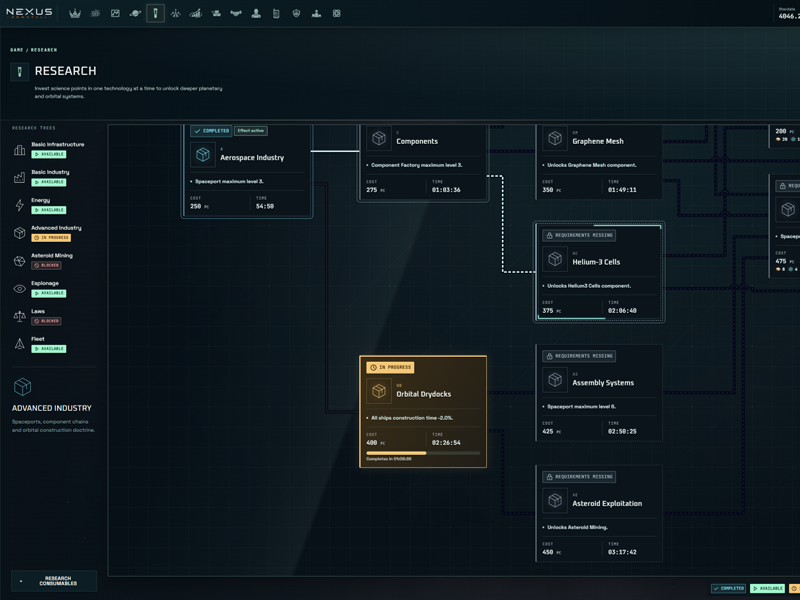The image size is (800, 600).
Task: Click the Blocked badge under Asteroid Mining
Action: click(46, 265)
